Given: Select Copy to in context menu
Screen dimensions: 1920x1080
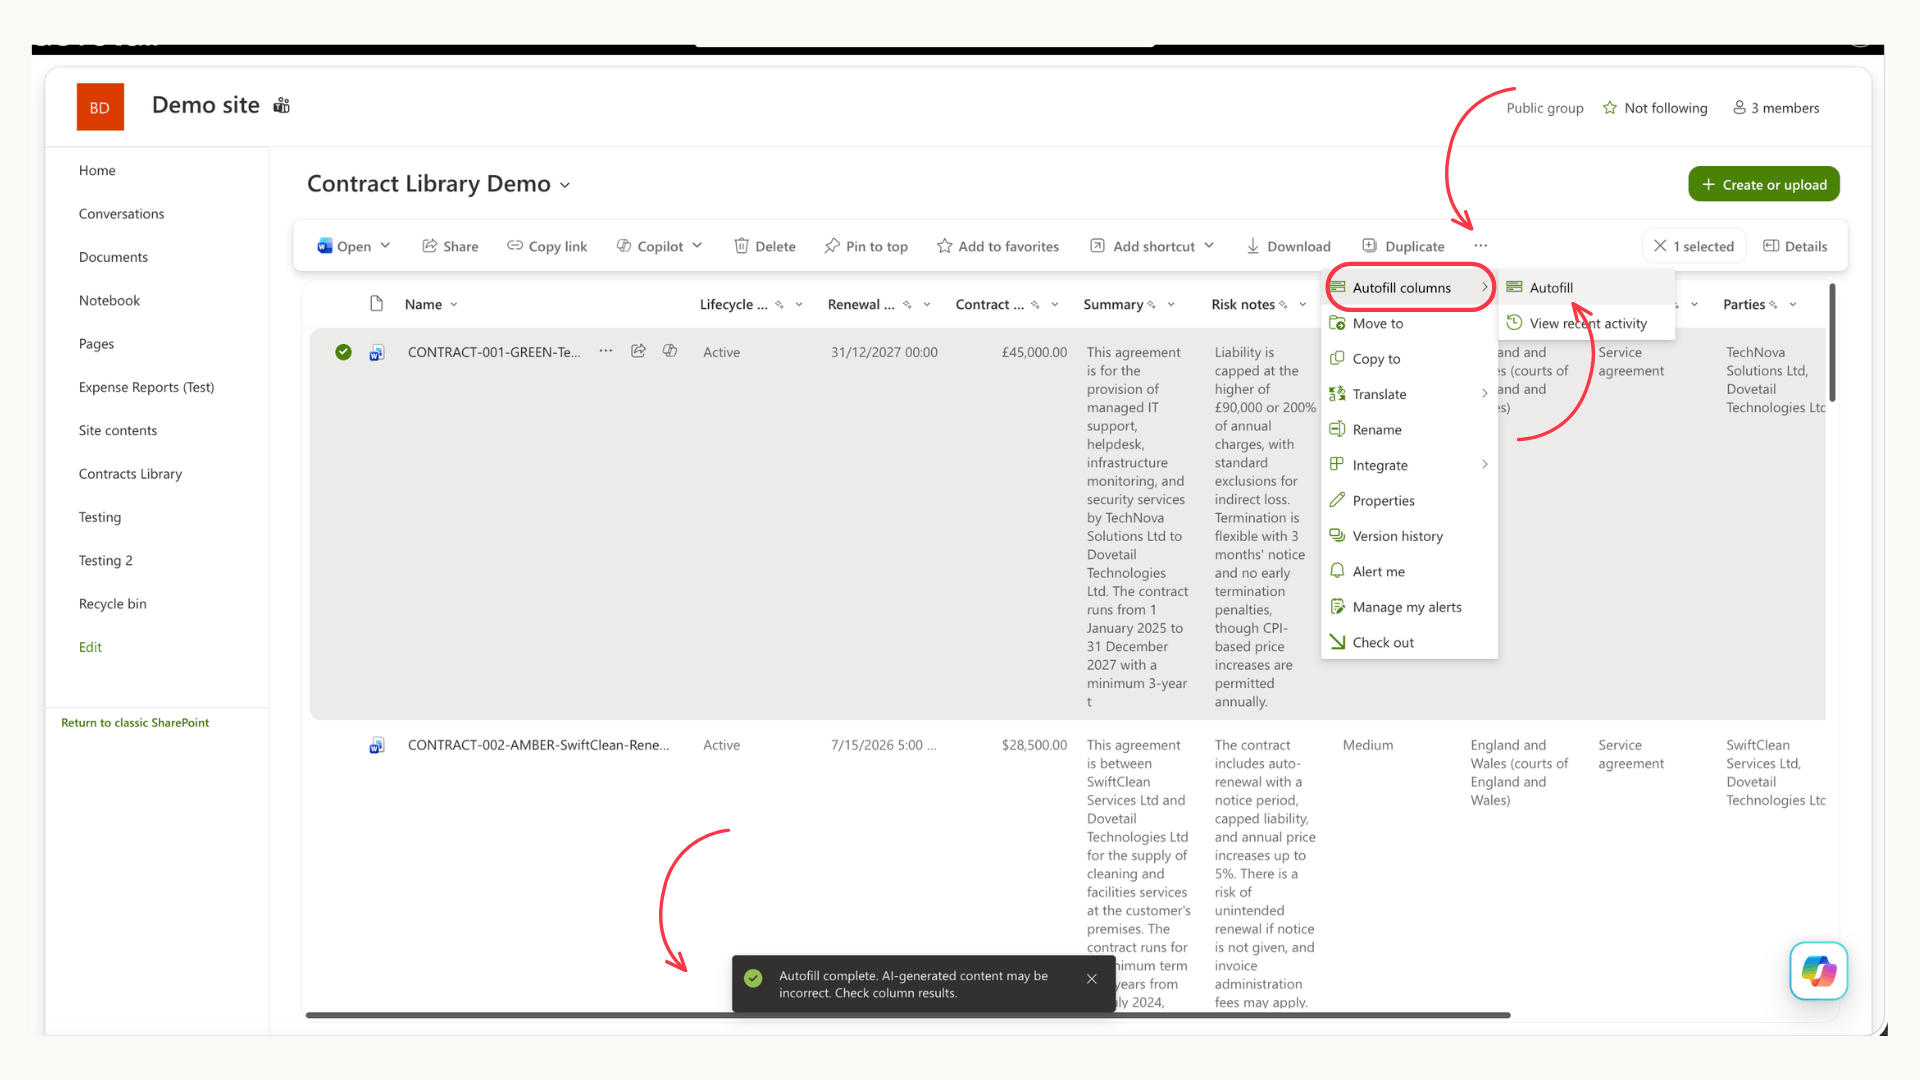Looking at the screenshot, I should (x=1409, y=359).
